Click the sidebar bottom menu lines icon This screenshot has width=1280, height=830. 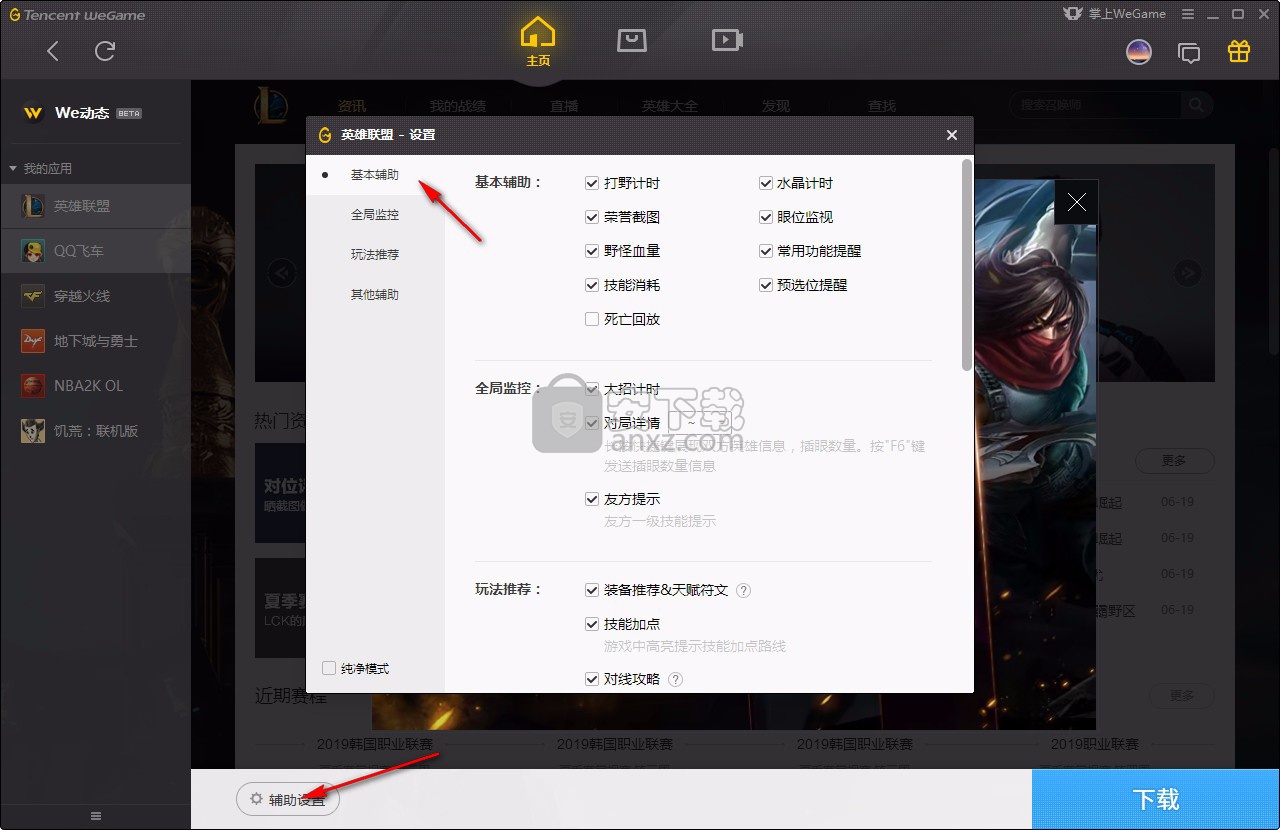tap(96, 816)
